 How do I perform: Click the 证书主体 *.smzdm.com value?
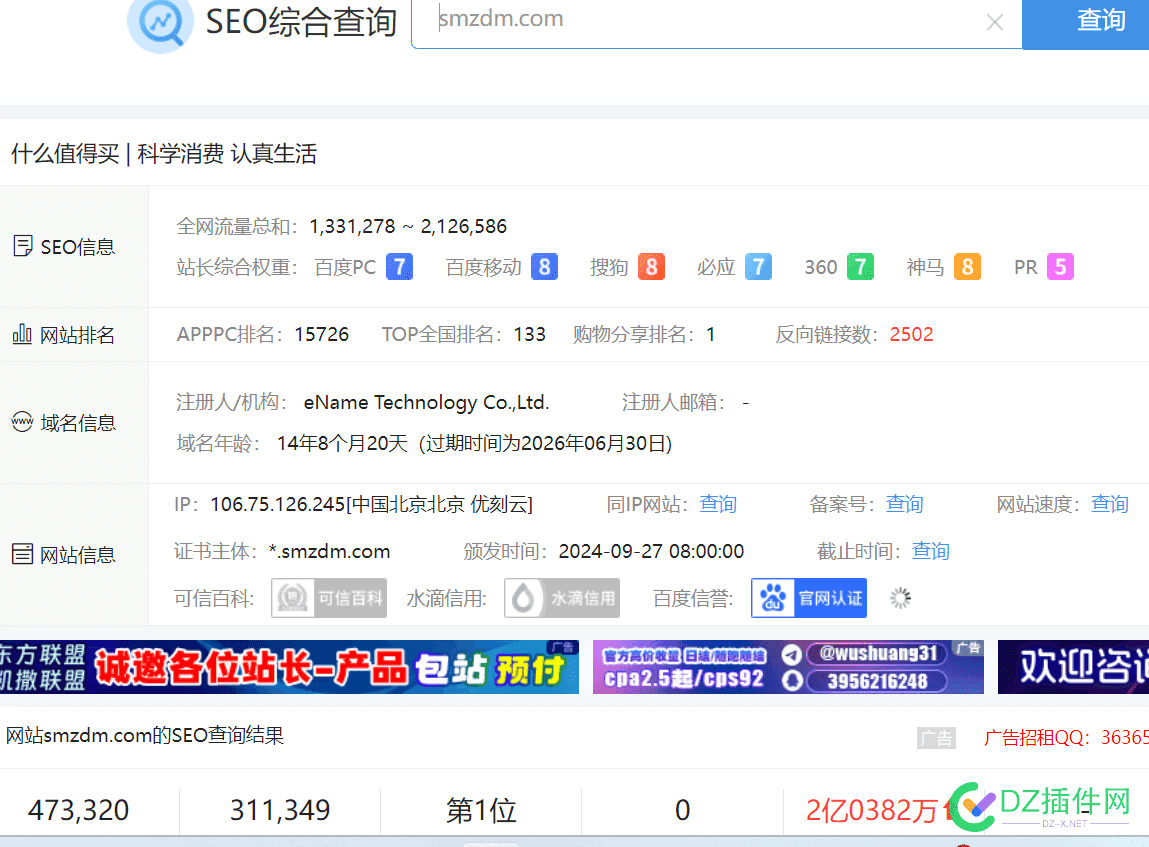click(x=330, y=551)
